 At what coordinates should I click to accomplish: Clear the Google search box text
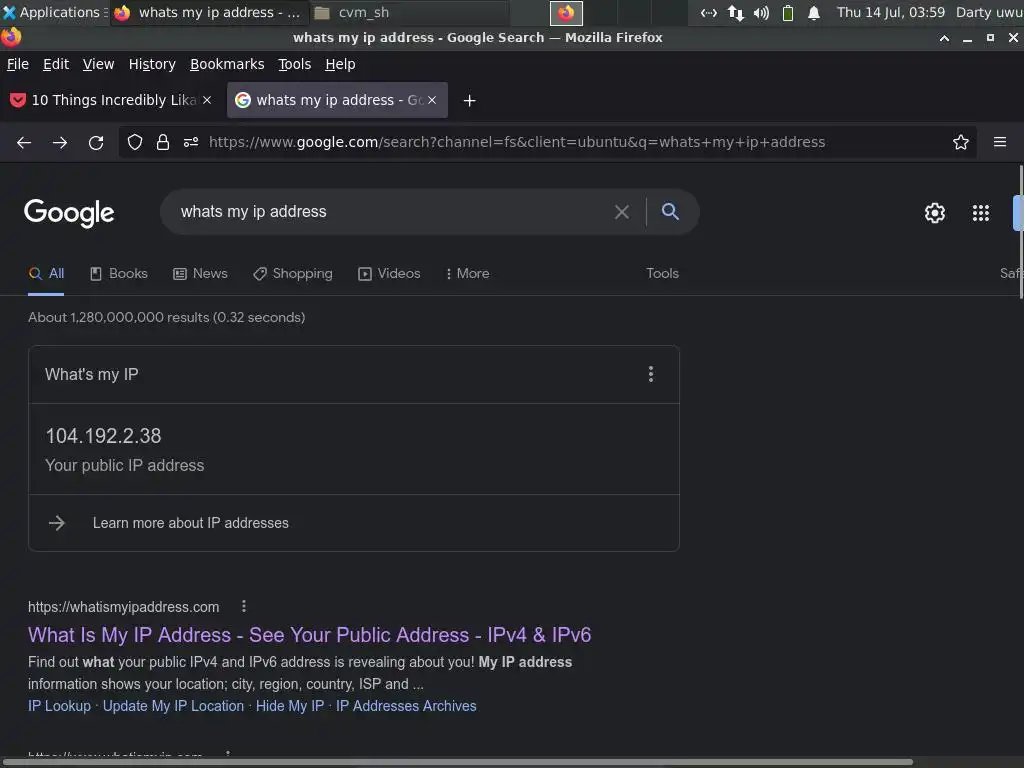(622, 212)
